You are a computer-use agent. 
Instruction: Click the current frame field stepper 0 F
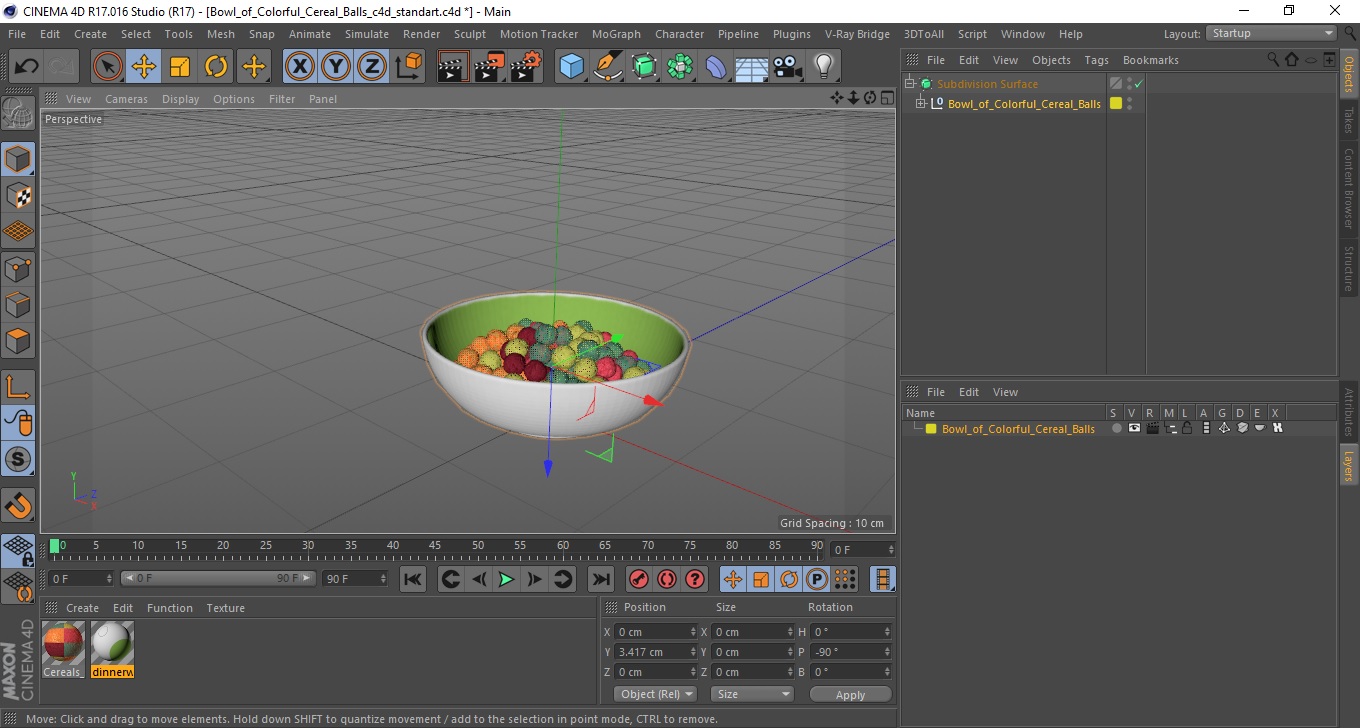[x=109, y=579]
